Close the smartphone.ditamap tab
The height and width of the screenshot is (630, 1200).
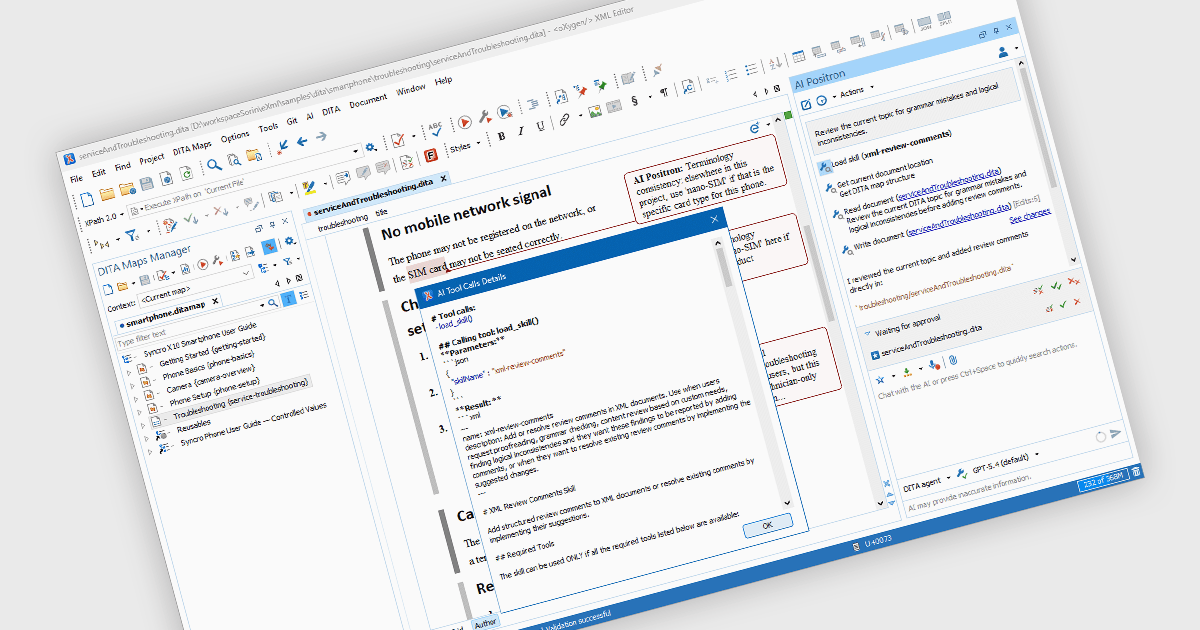(215, 301)
